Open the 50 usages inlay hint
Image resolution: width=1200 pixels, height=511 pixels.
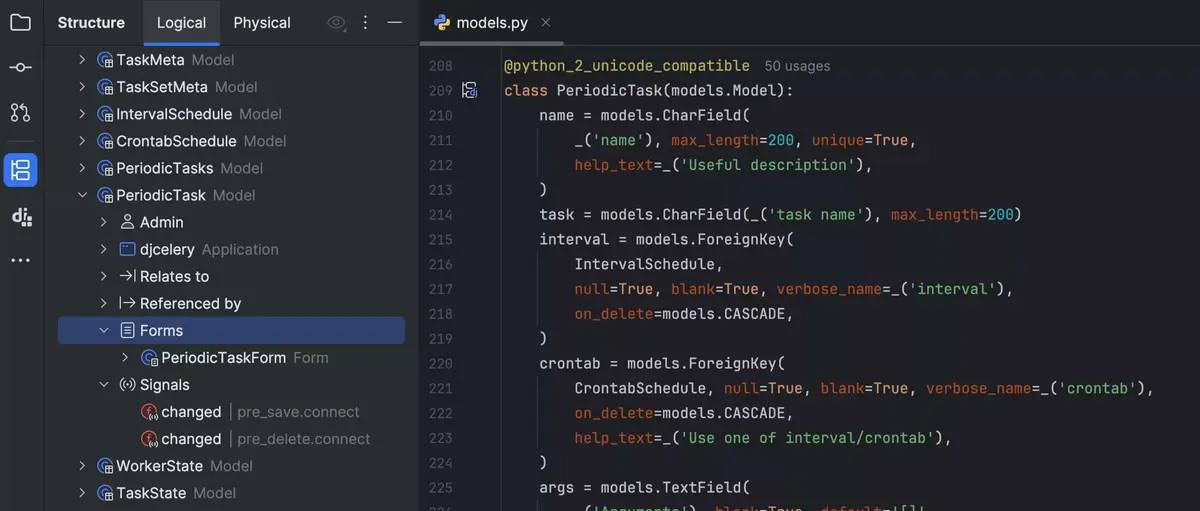point(797,66)
